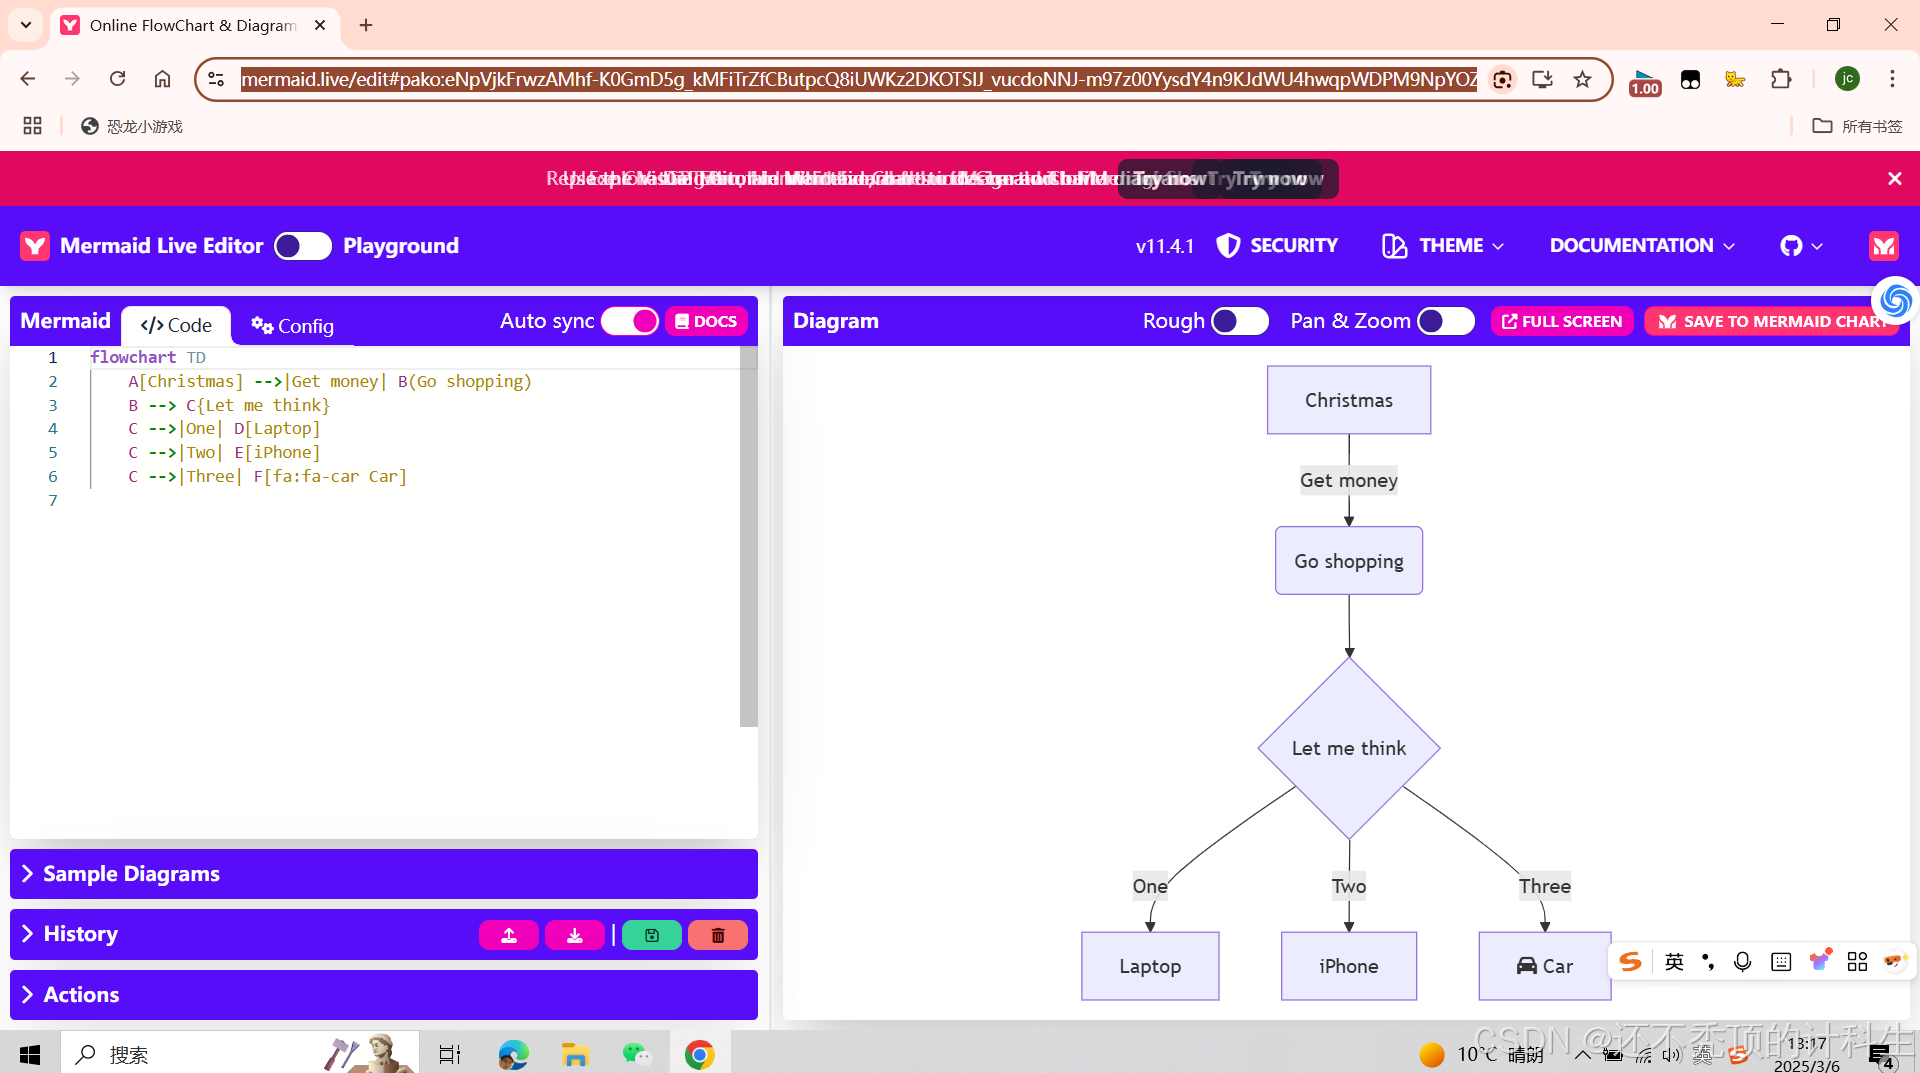Open the THEME dropdown menu
Image resolution: width=1920 pixels, height=1073 pixels.
click(x=1441, y=246)
